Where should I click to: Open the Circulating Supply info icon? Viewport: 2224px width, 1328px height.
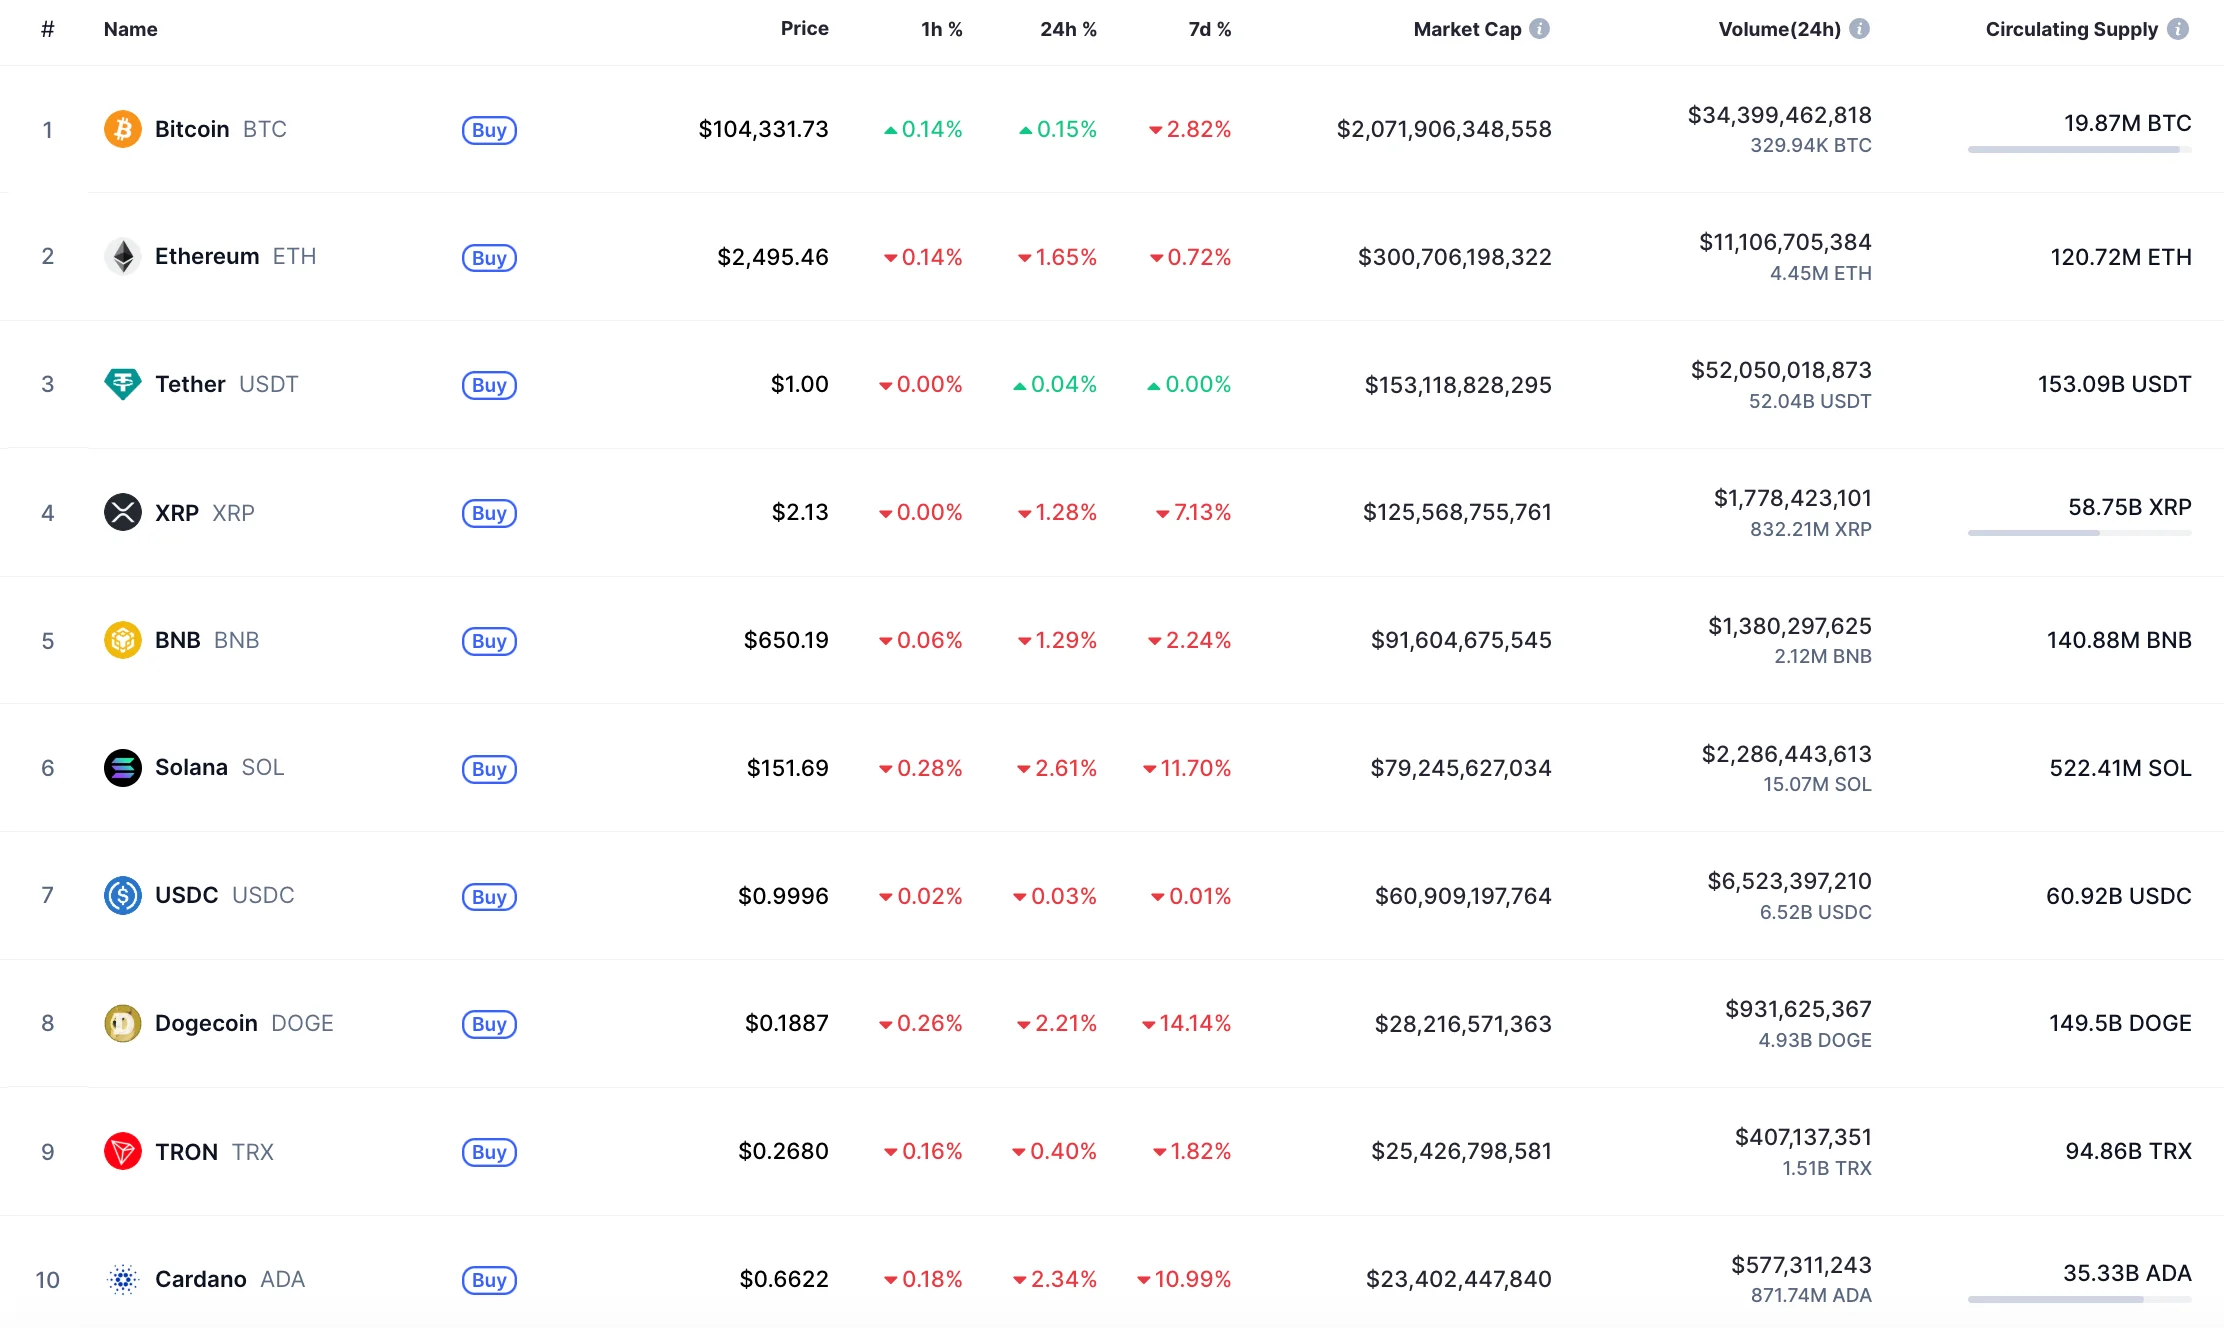point(2177,29)
